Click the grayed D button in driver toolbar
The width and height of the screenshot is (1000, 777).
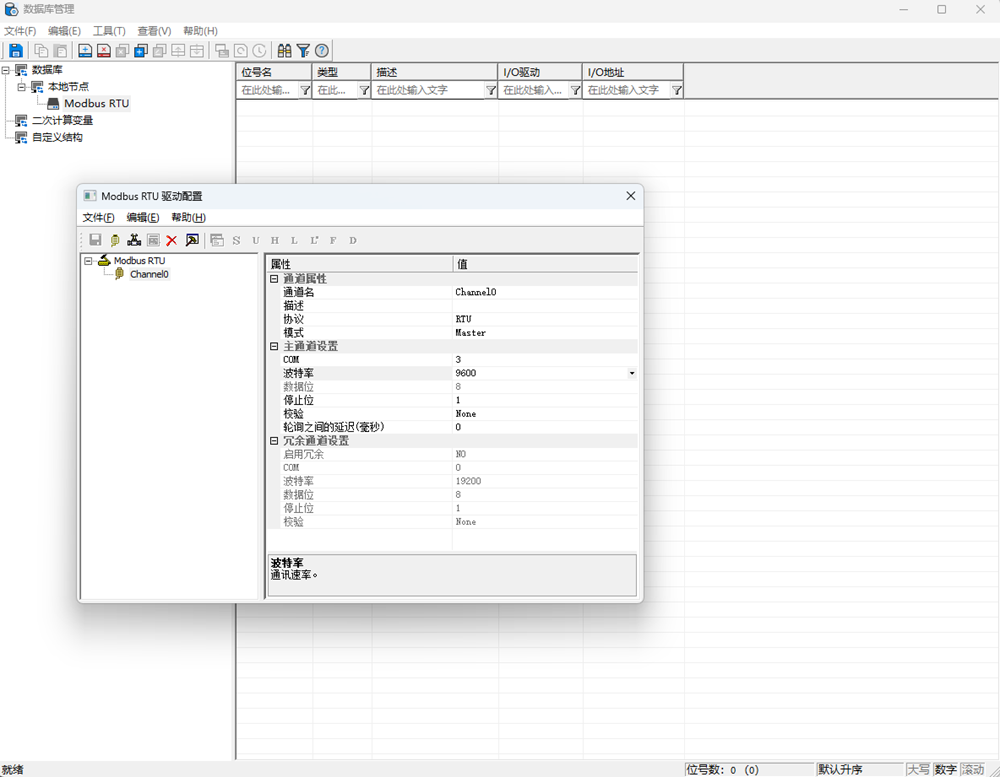point(353,240)
